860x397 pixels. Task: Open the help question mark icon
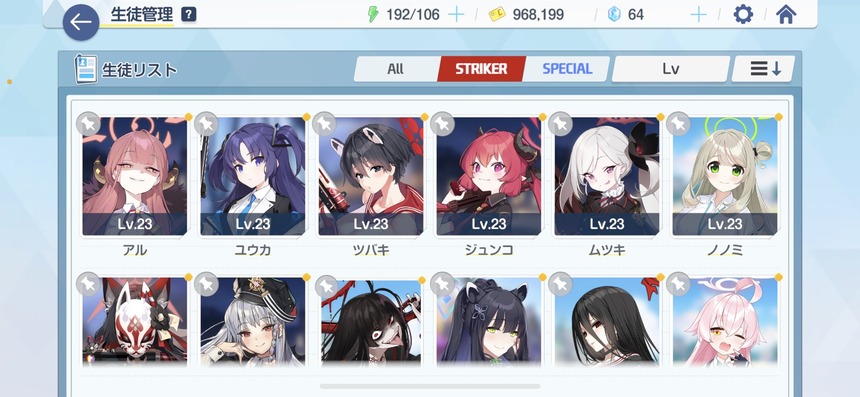pyautogui.click(x=188, y=14)
